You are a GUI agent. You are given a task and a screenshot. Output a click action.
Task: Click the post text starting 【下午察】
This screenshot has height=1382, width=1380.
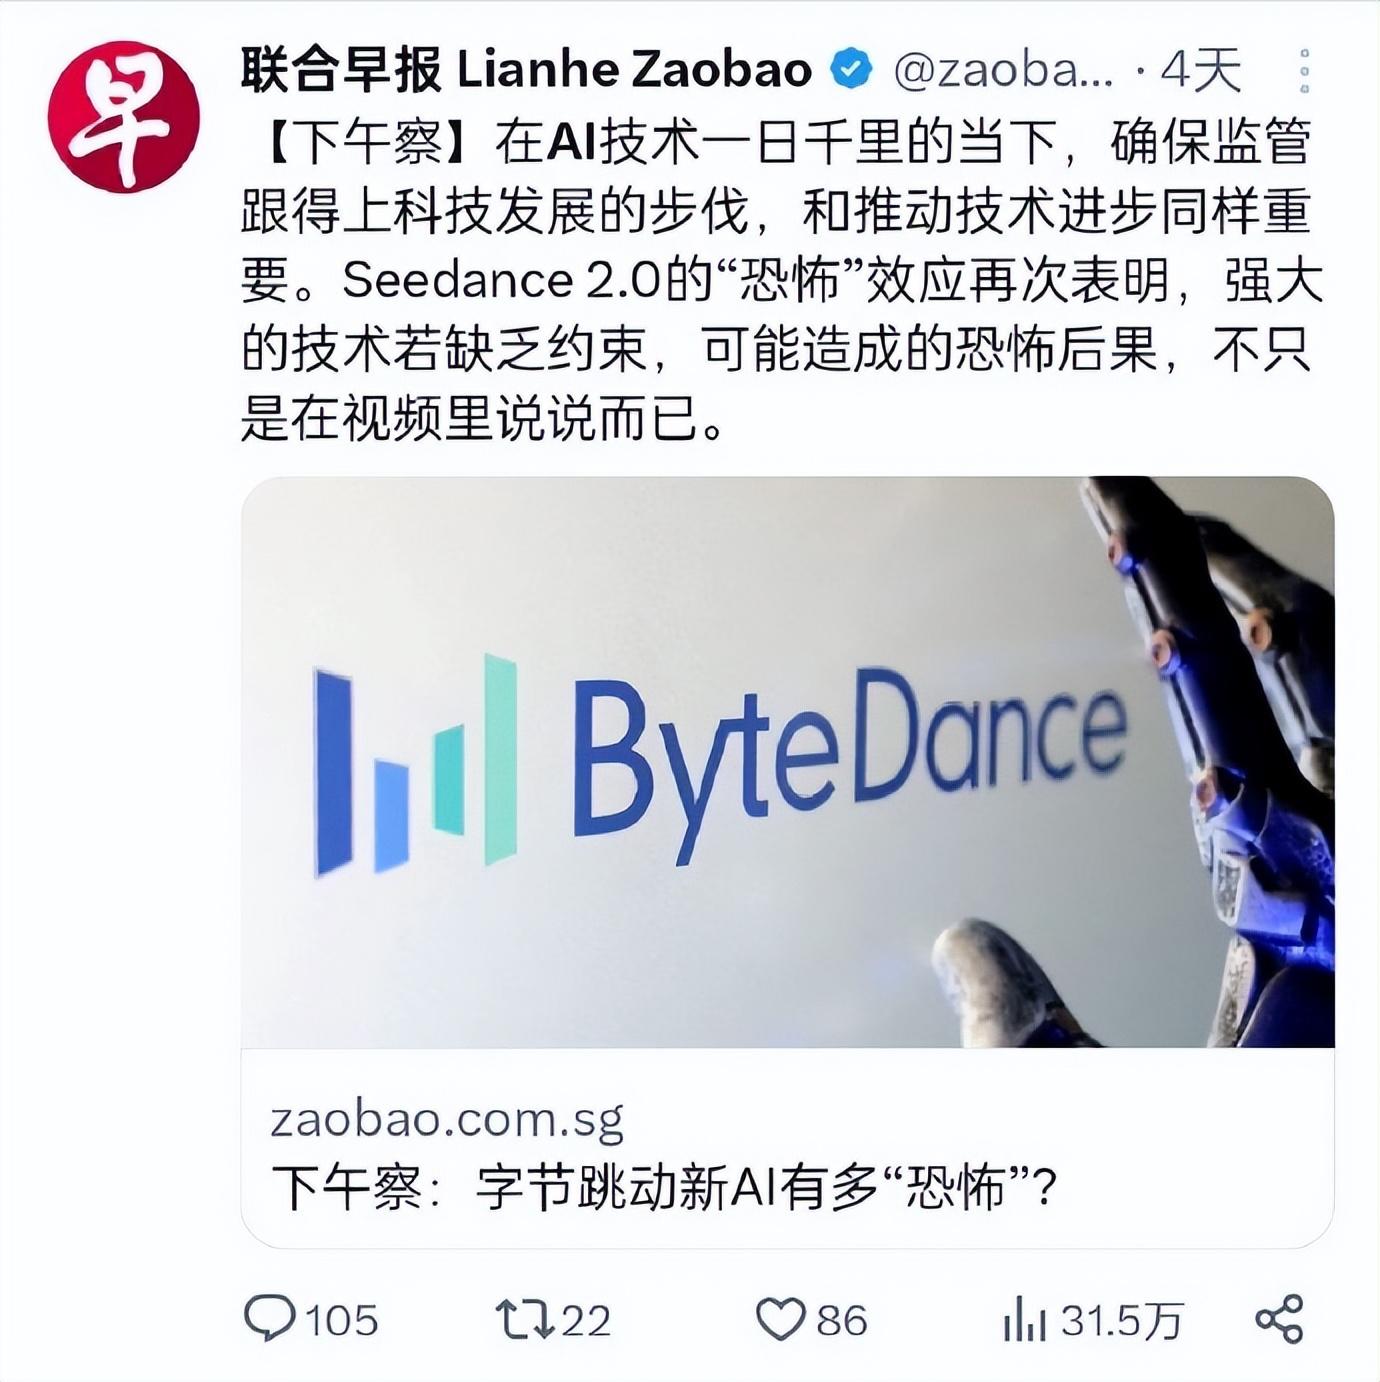click(x=782, y=282)
